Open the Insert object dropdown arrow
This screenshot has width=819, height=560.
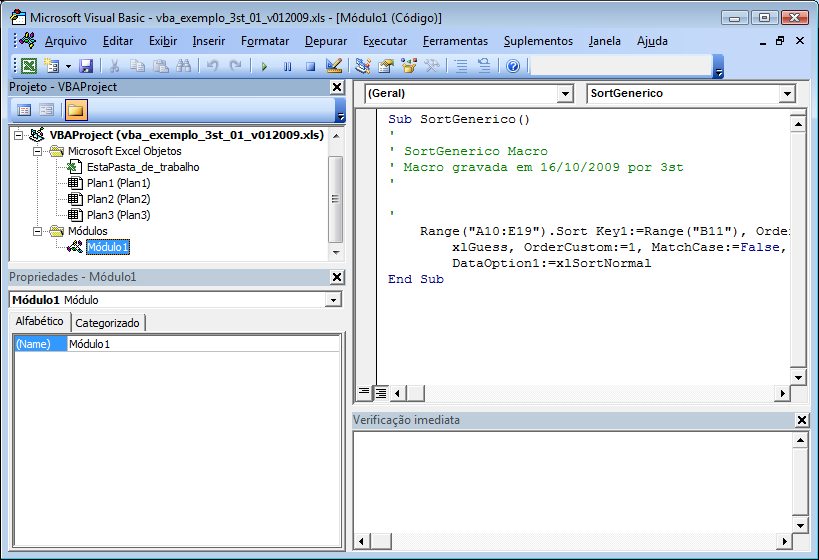(68, 66)
